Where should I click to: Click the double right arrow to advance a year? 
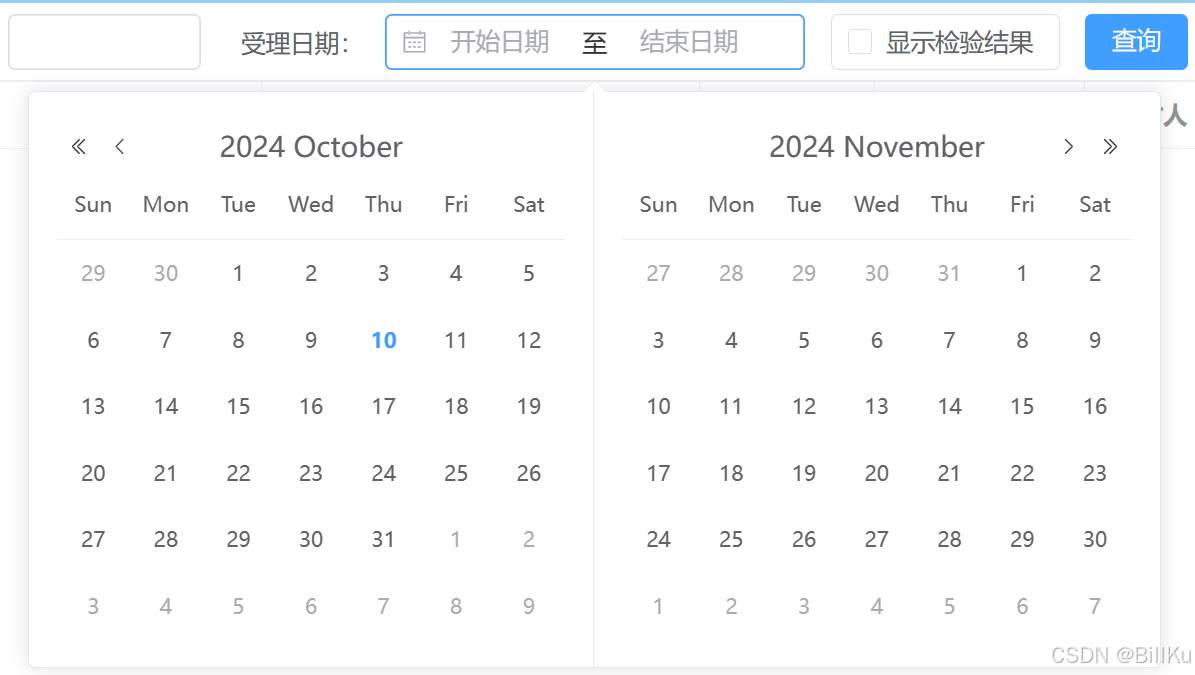1110,146
